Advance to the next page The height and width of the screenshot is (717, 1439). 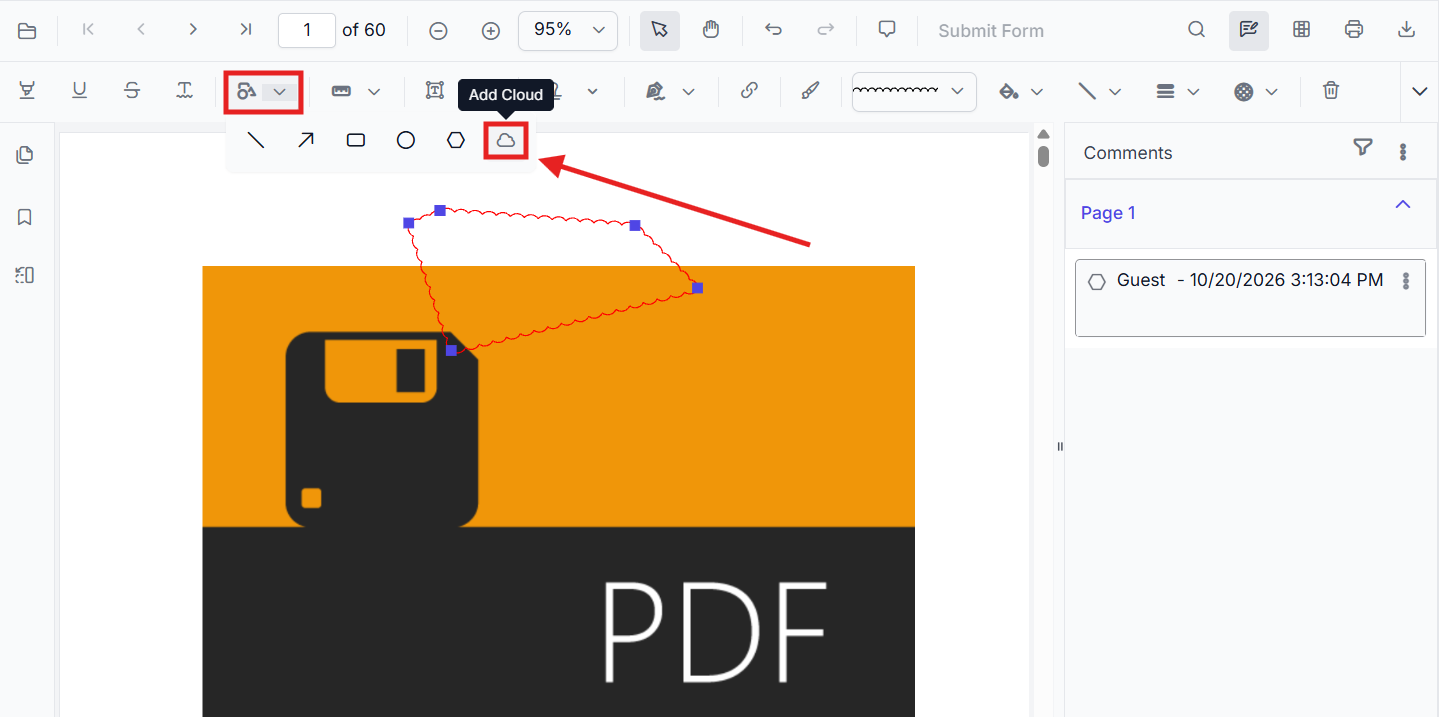(193, 30)
